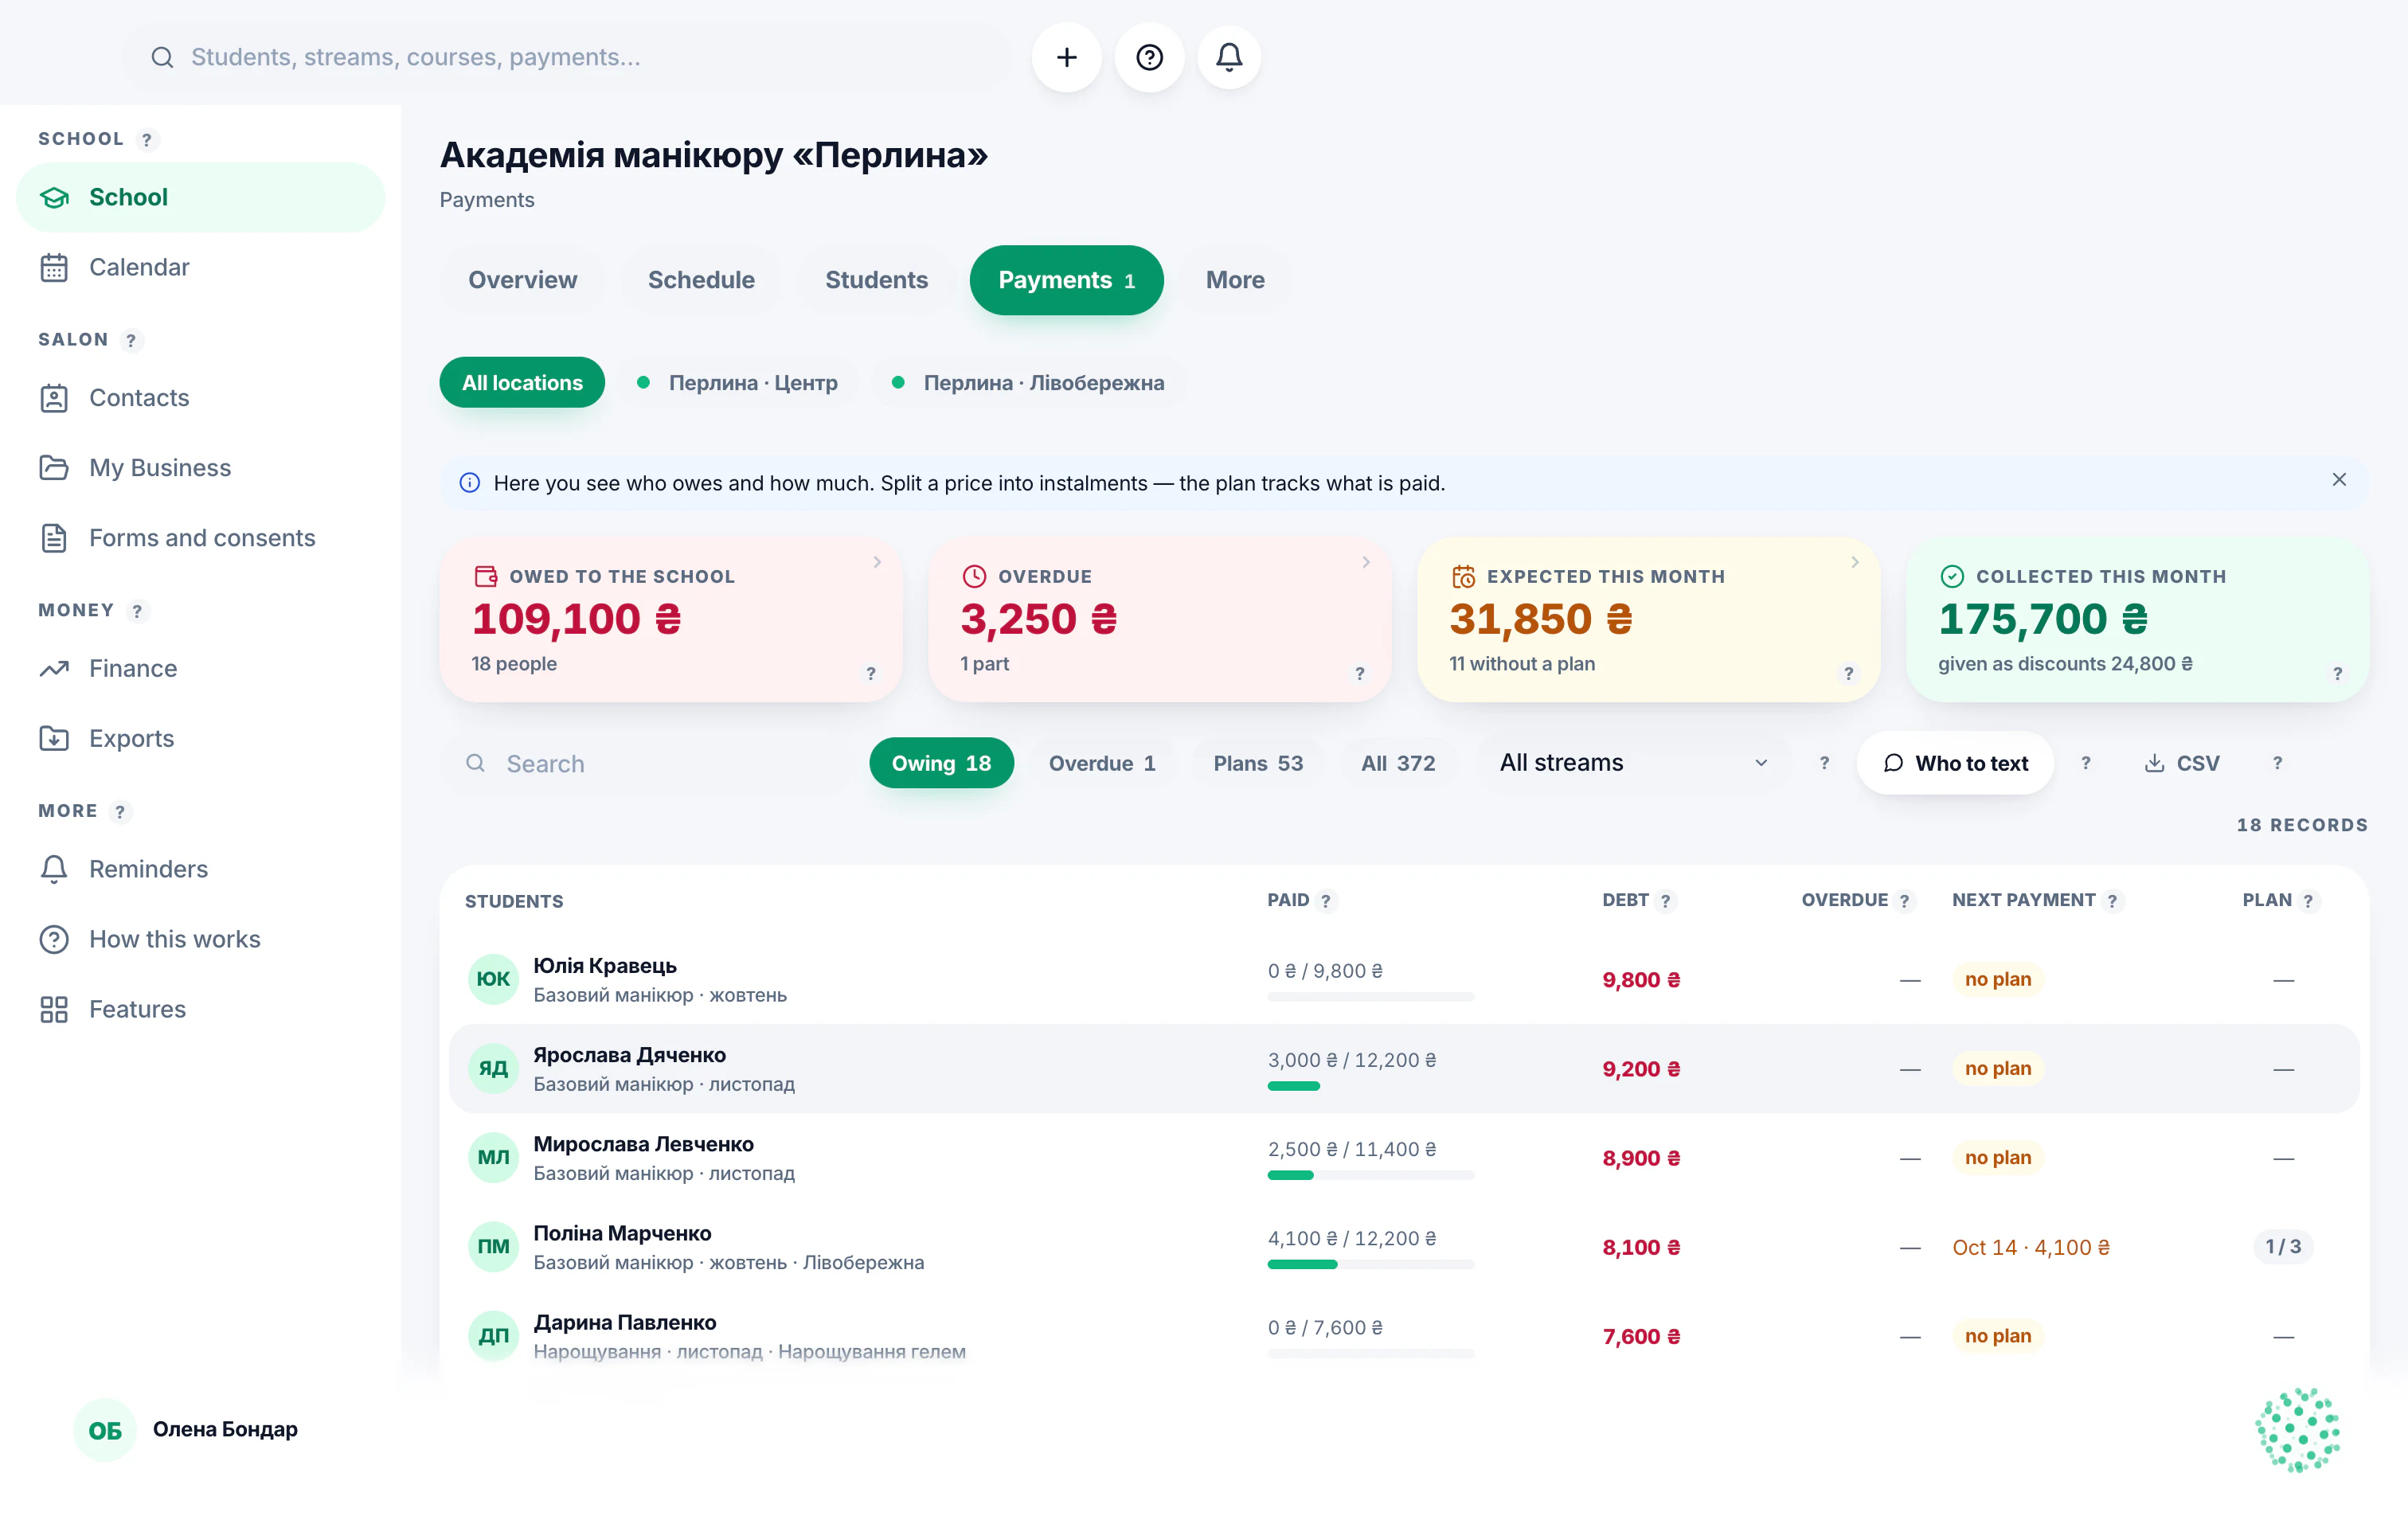Open notifications bell icon
2408x1516 pixels.
pyautogui.click(x=1229, y=57)
